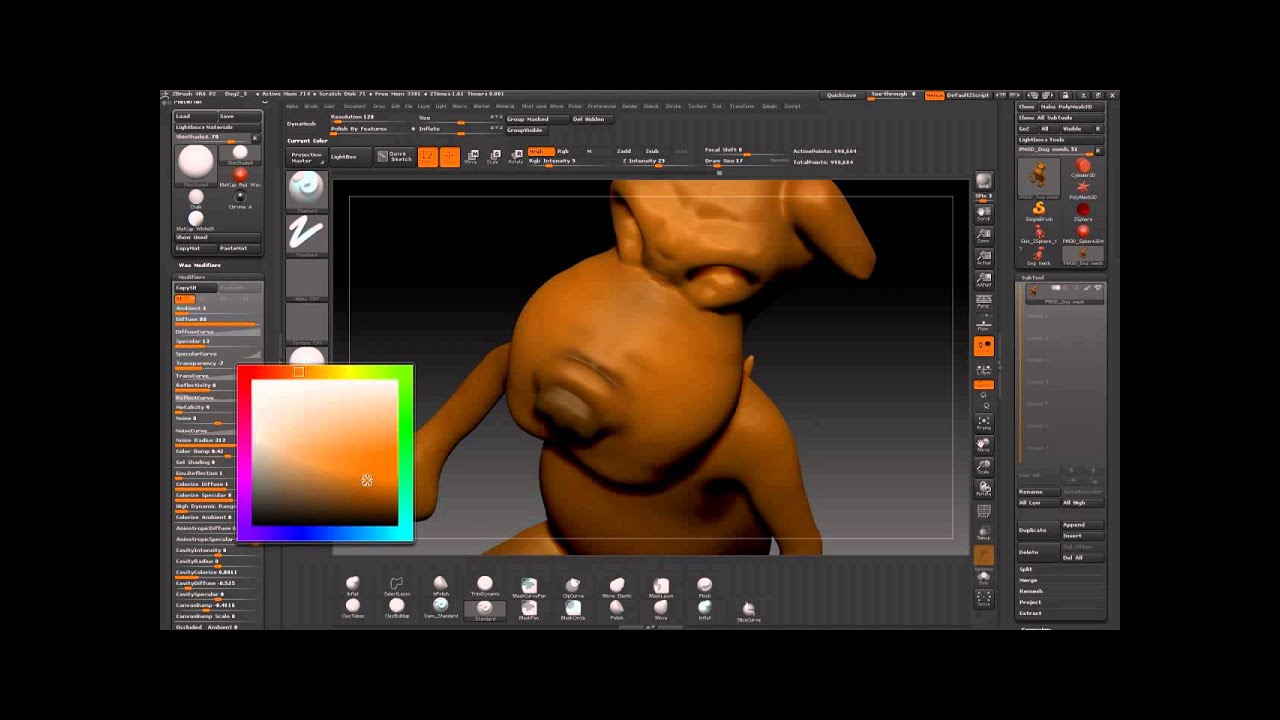
Task: Click the Actual size icon
Action: coord(984,258)
